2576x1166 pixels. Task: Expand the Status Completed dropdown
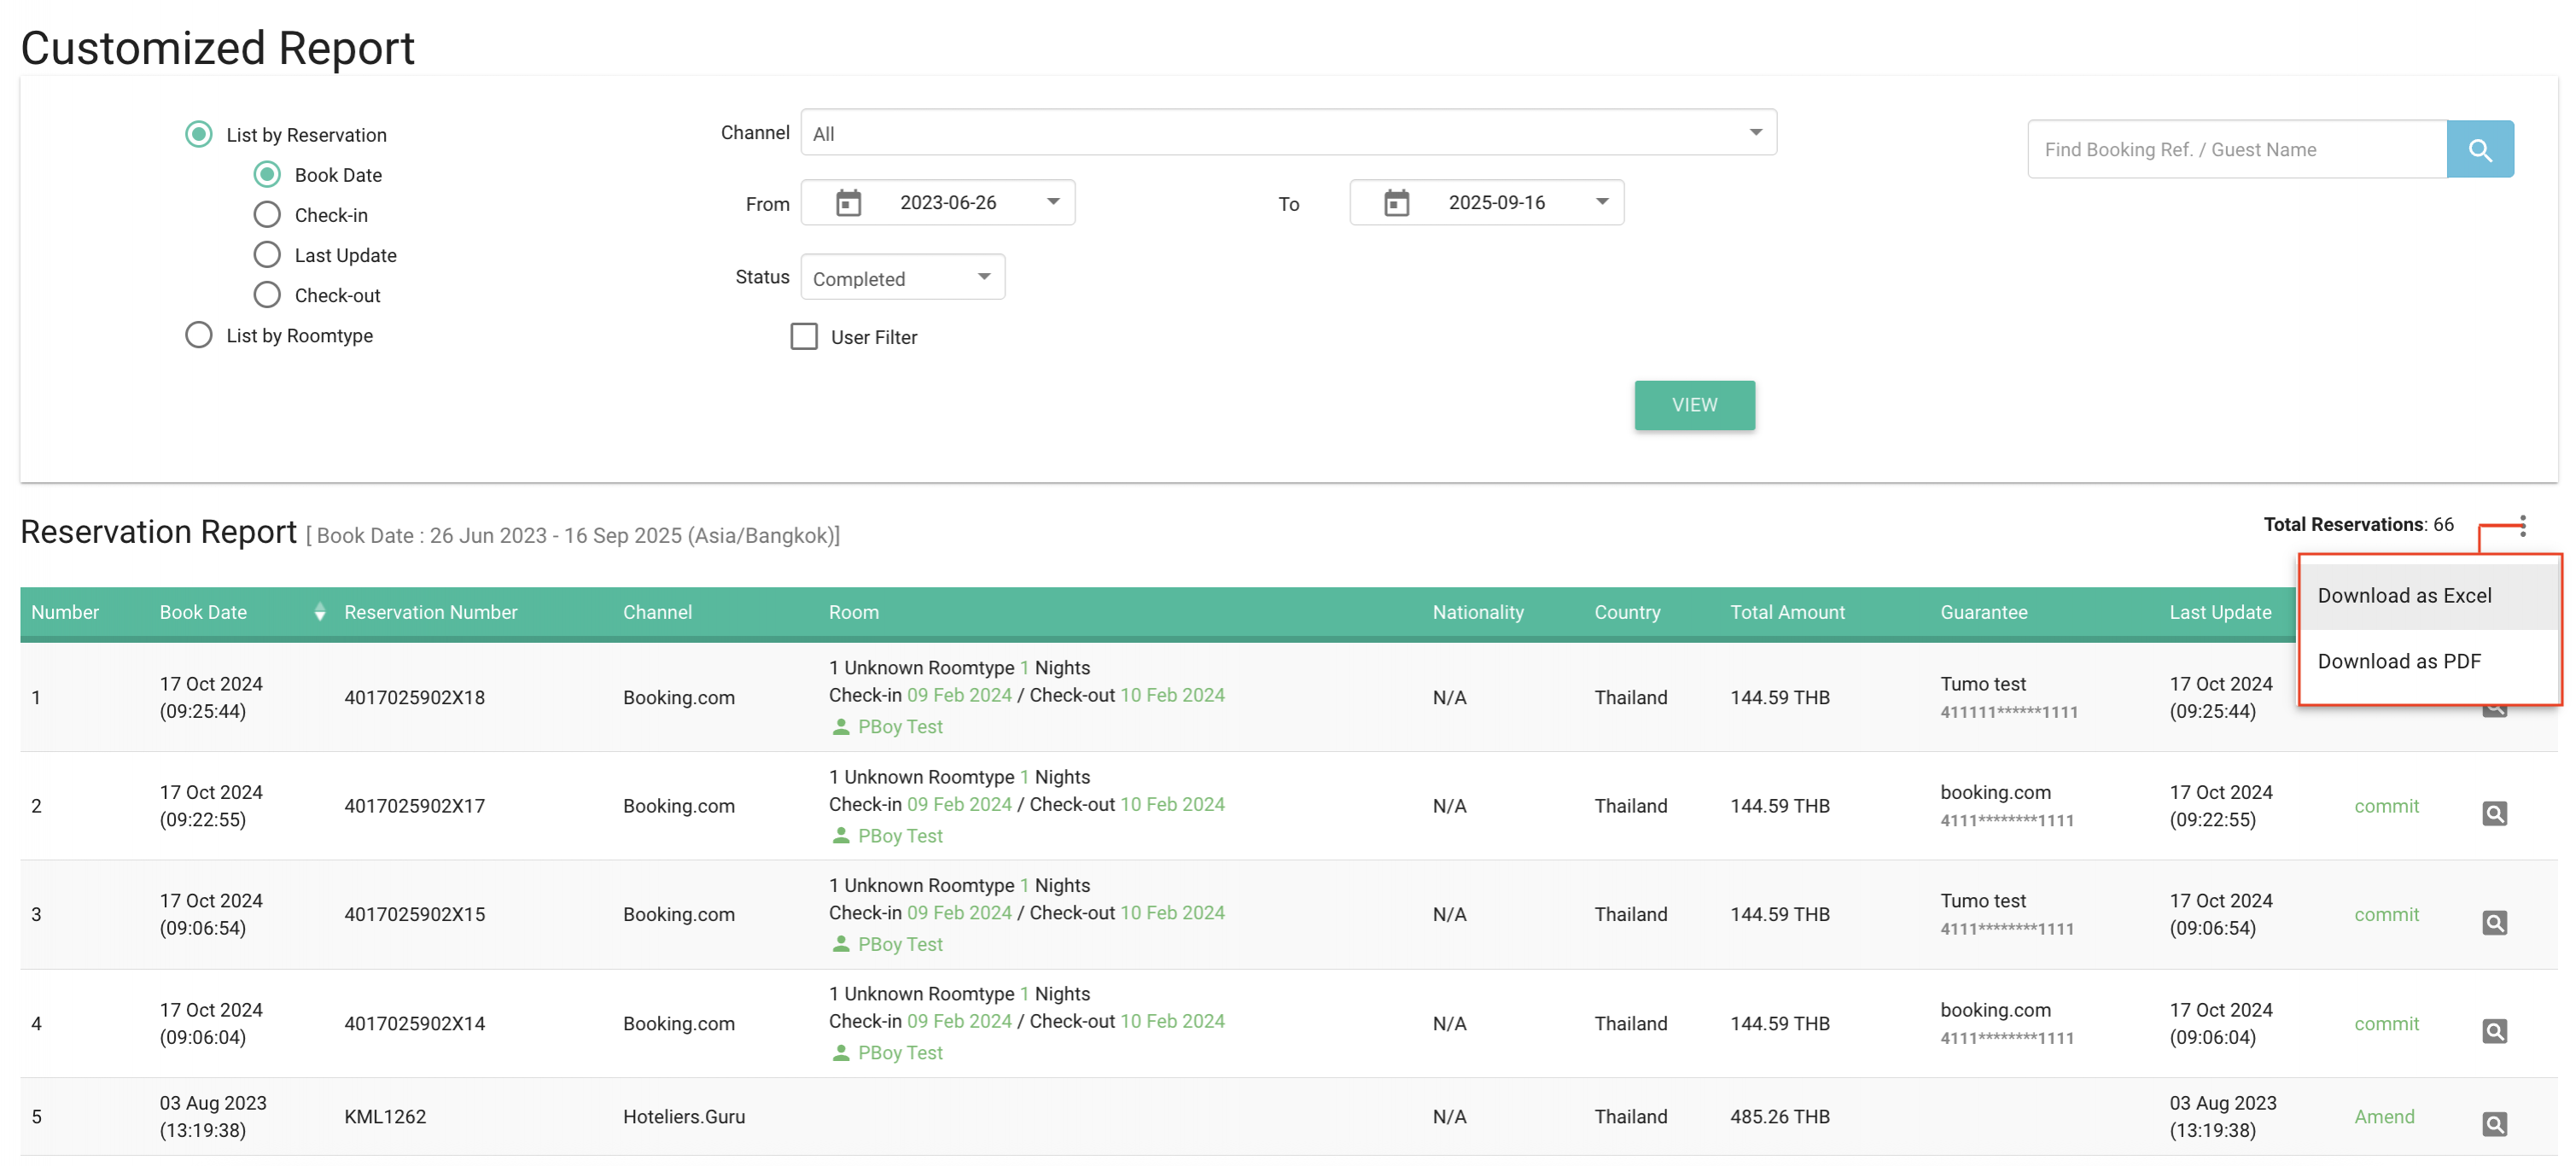click(x=902, y=278)
